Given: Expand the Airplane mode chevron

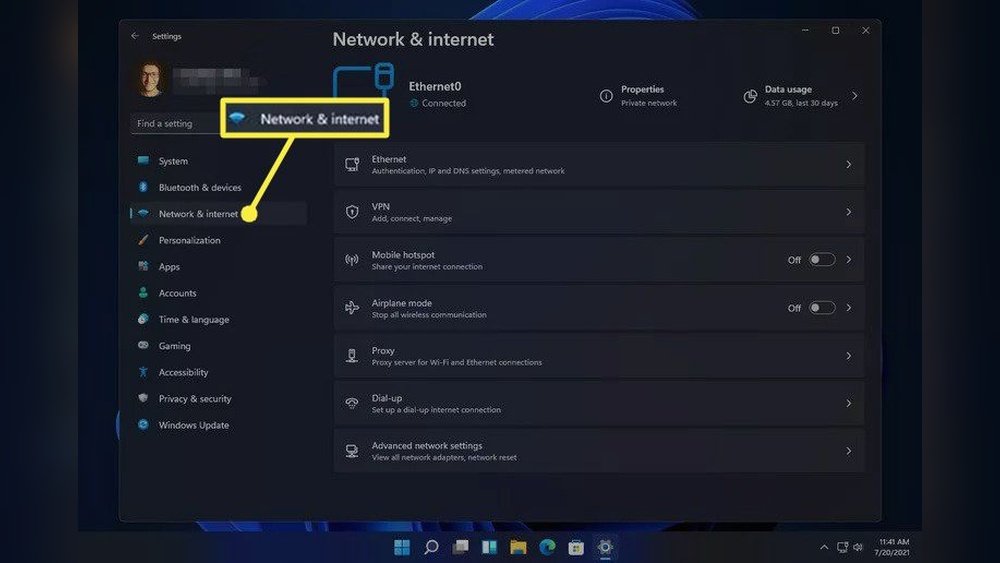Looking at the screenshot, I should point(848,307).
